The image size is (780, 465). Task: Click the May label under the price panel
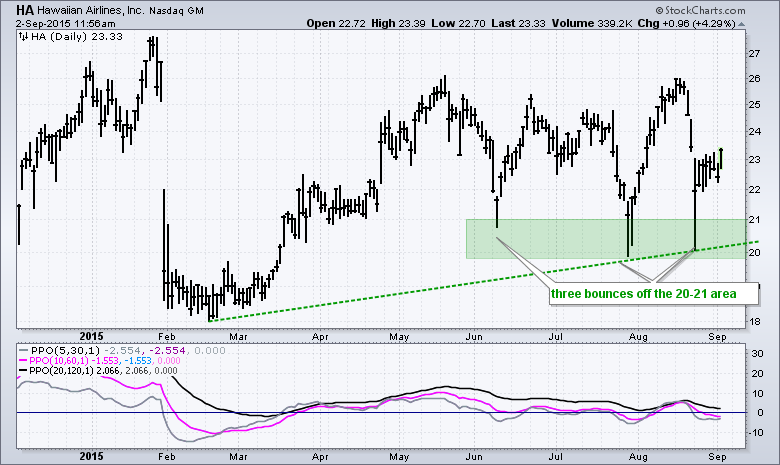tap(399, 337)
